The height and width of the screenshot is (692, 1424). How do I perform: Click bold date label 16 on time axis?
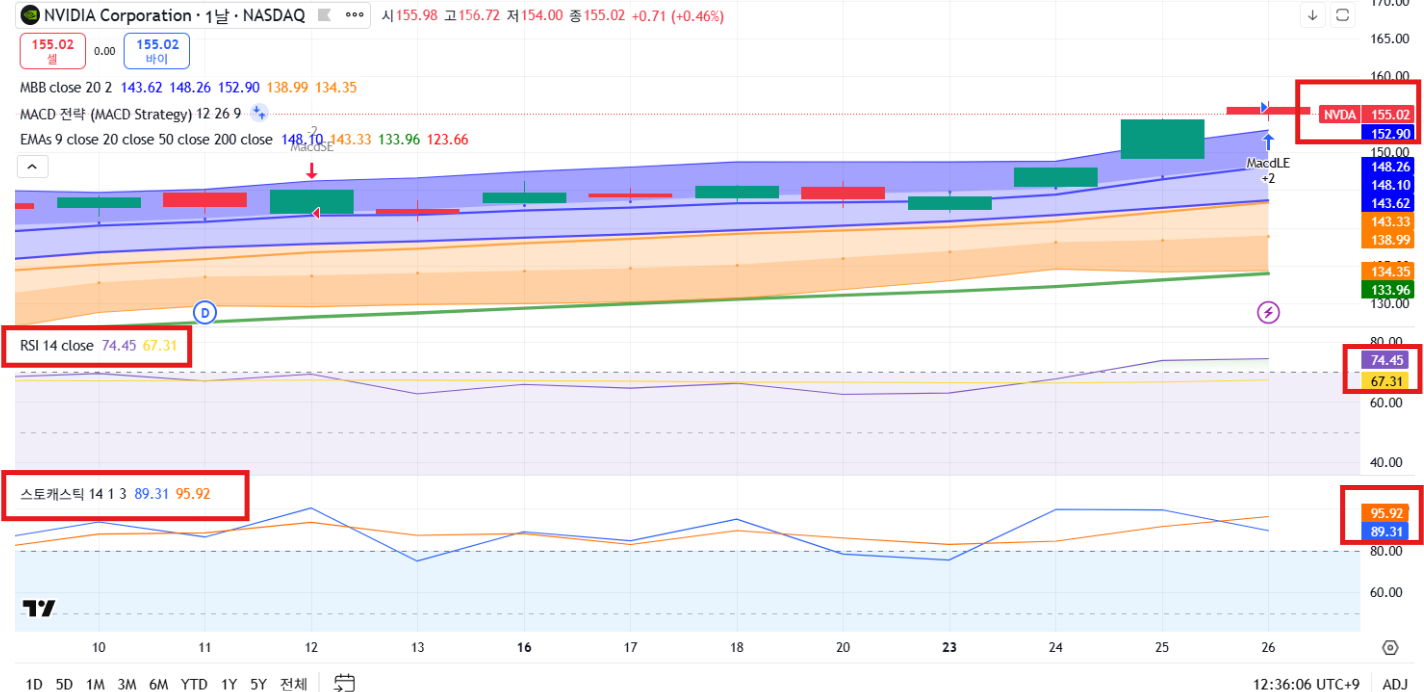point(524,647)
